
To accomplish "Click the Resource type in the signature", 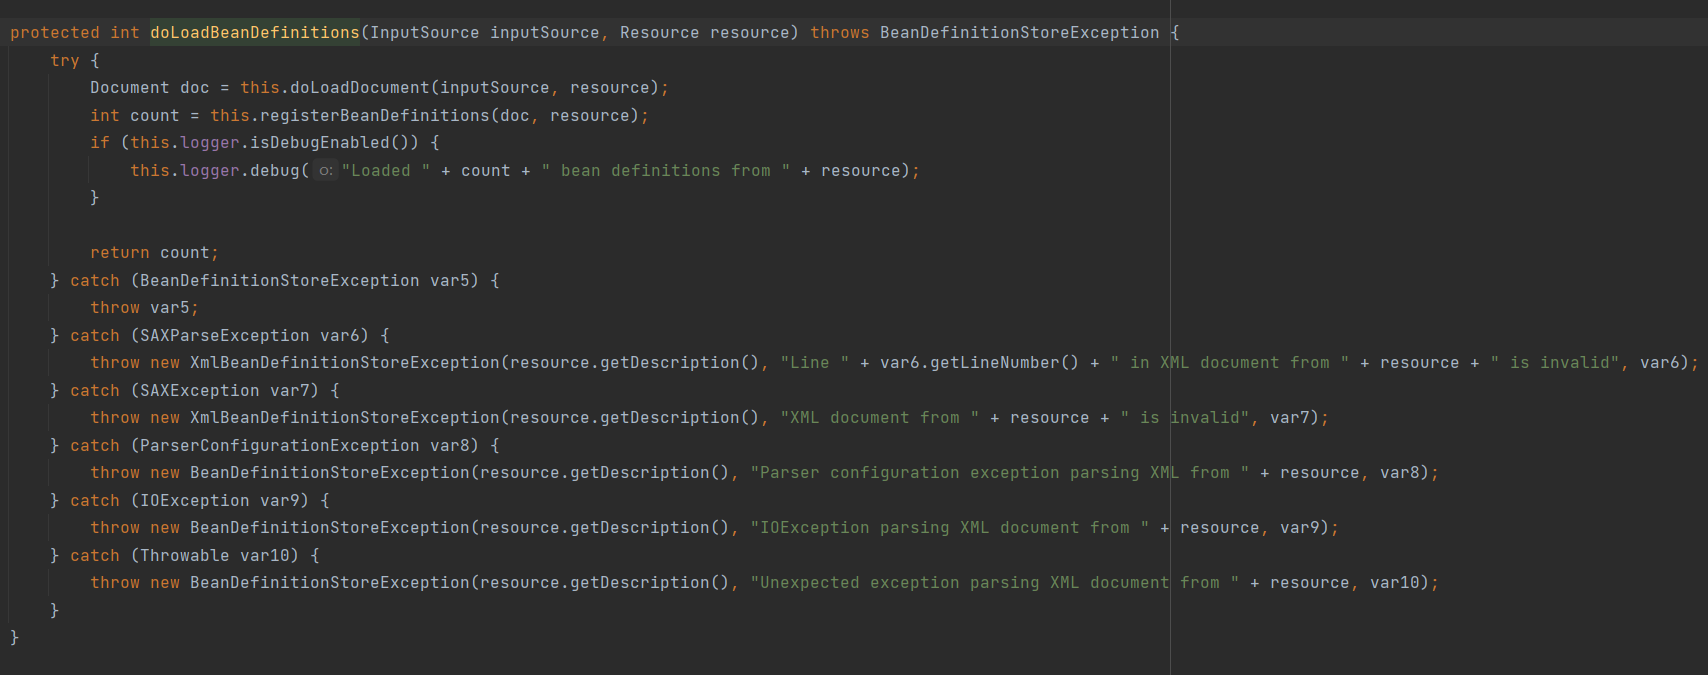I will click(x=660, y=33).
